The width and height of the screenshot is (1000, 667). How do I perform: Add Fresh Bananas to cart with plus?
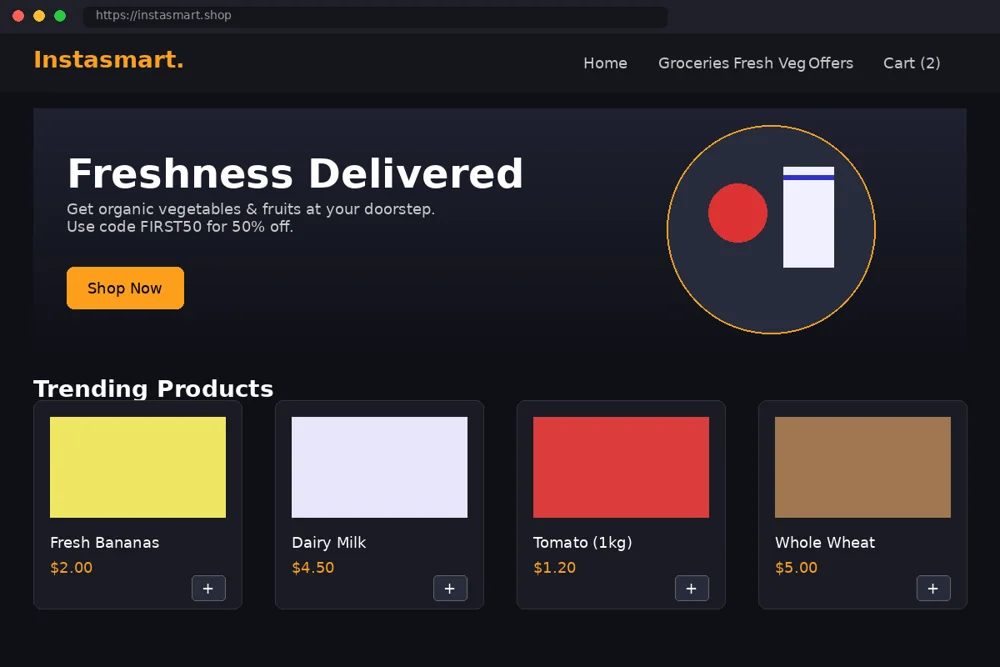pyautogui.click(x=209, y=588)
